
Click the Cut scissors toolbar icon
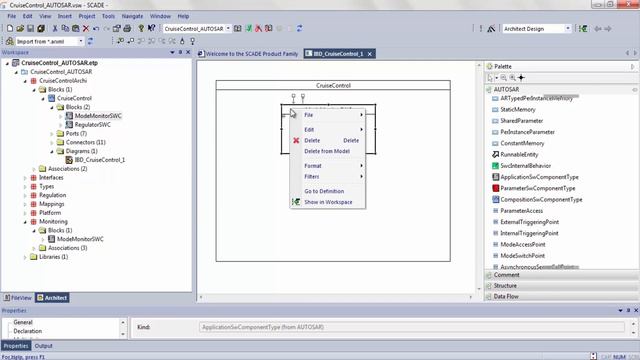point(55,29)
